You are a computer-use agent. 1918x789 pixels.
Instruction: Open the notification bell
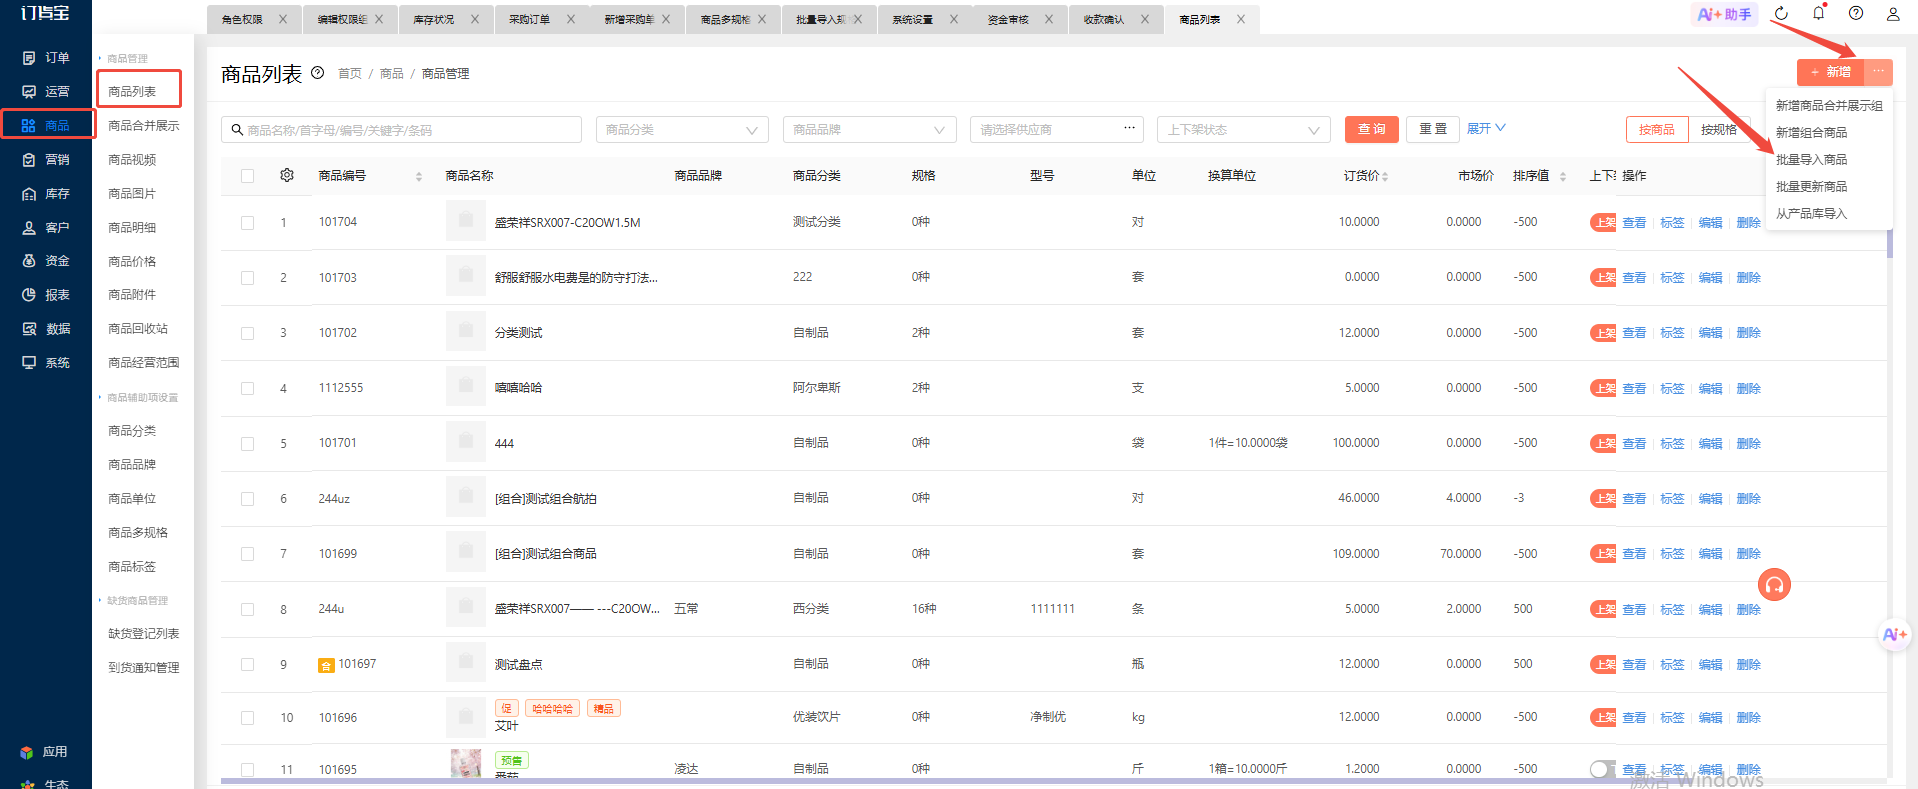click(1818, 14)
